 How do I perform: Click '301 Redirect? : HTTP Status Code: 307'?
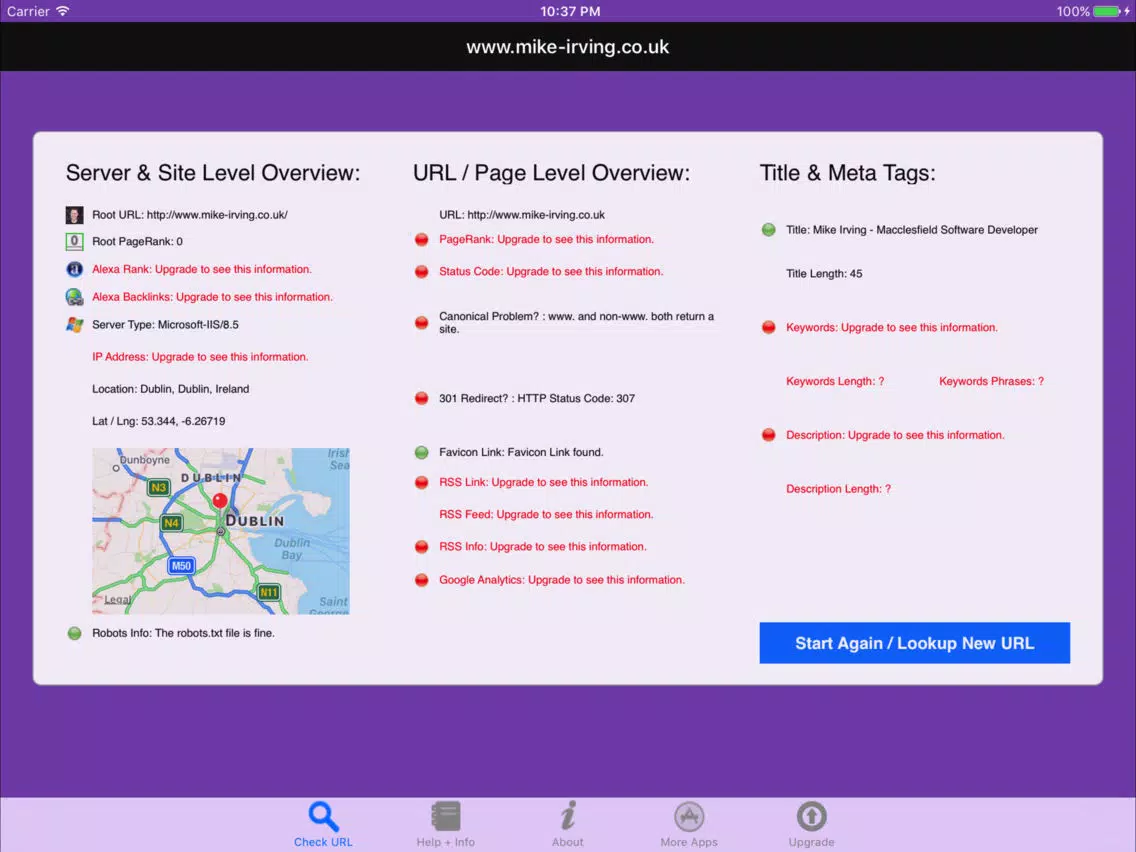pyautogui.click(x=537, y=398)
